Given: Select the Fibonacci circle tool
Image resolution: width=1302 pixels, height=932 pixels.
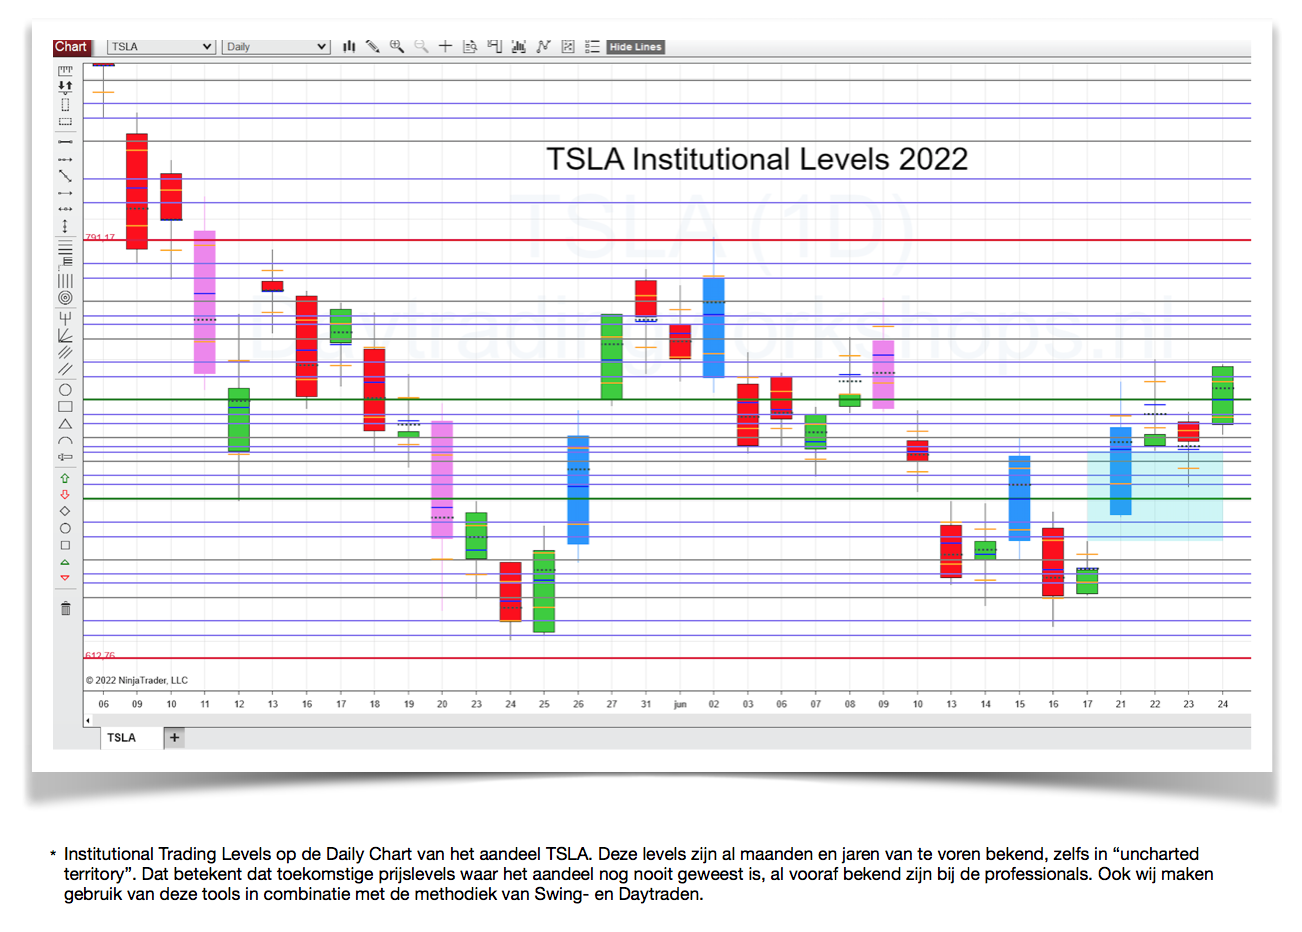Looking at the screenshot, I should (65, 298).
